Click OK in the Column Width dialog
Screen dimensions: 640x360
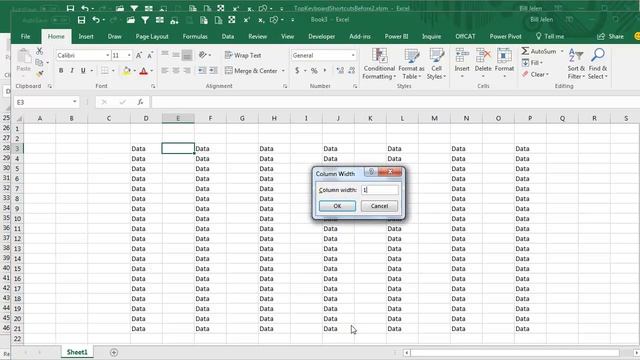[337, 206]
